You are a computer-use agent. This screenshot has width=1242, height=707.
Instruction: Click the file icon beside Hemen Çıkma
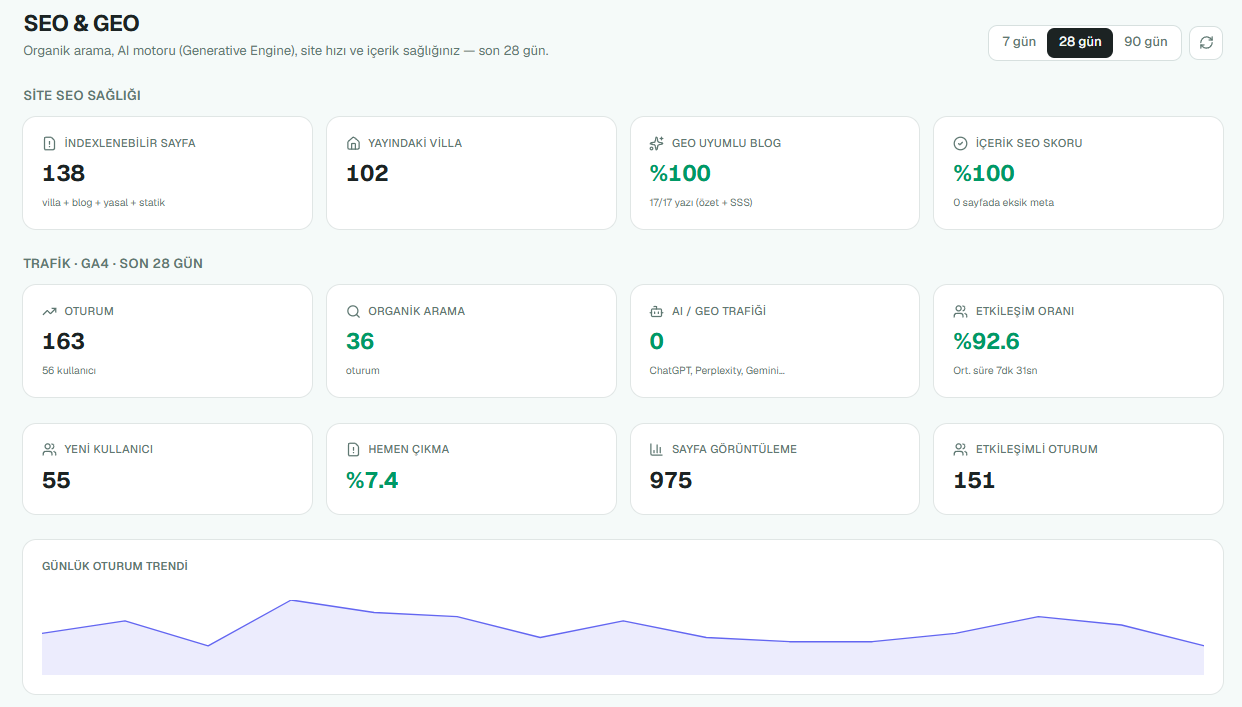pyautogui.click(x=353, y=449)
